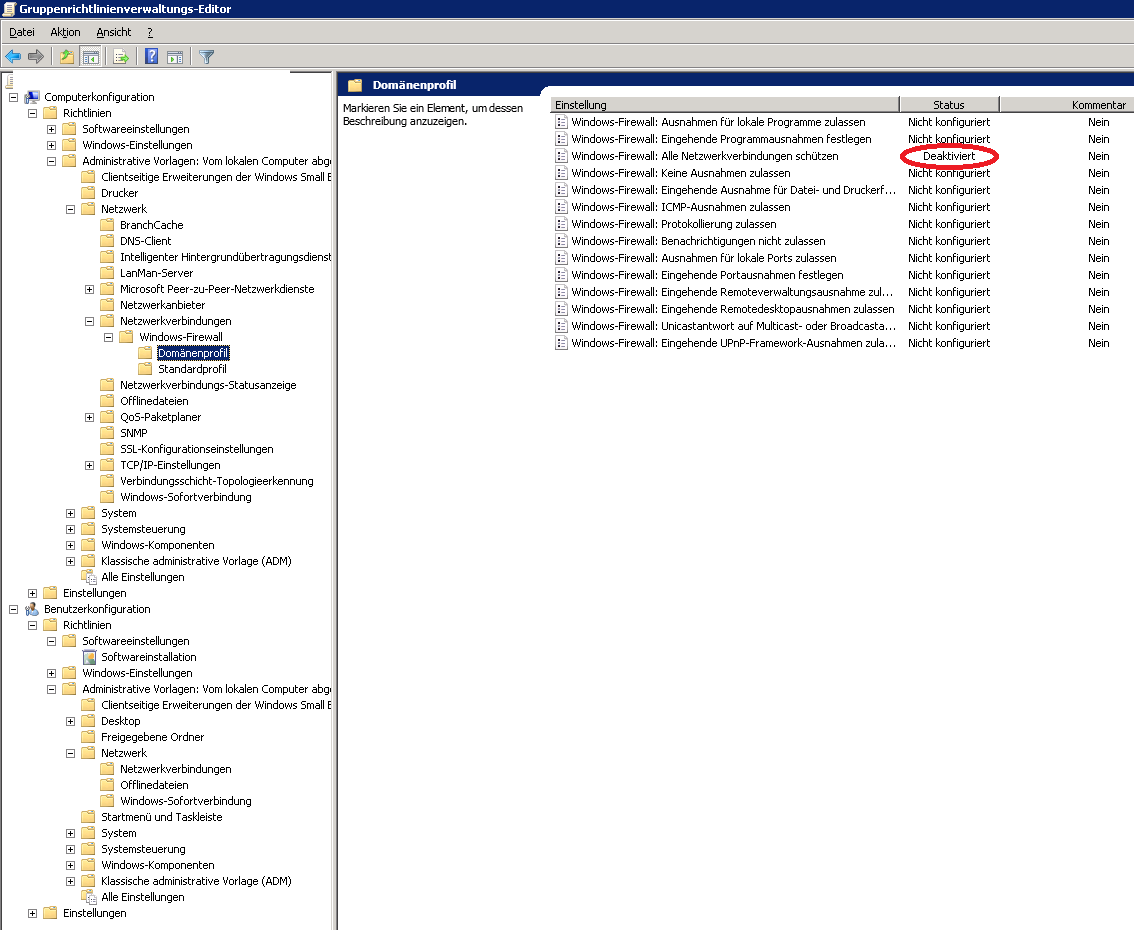Click the policy icon of 'Keine Ausnahmen zulassen'
This screenshot has height=930, width=1134.
point(561,173)
